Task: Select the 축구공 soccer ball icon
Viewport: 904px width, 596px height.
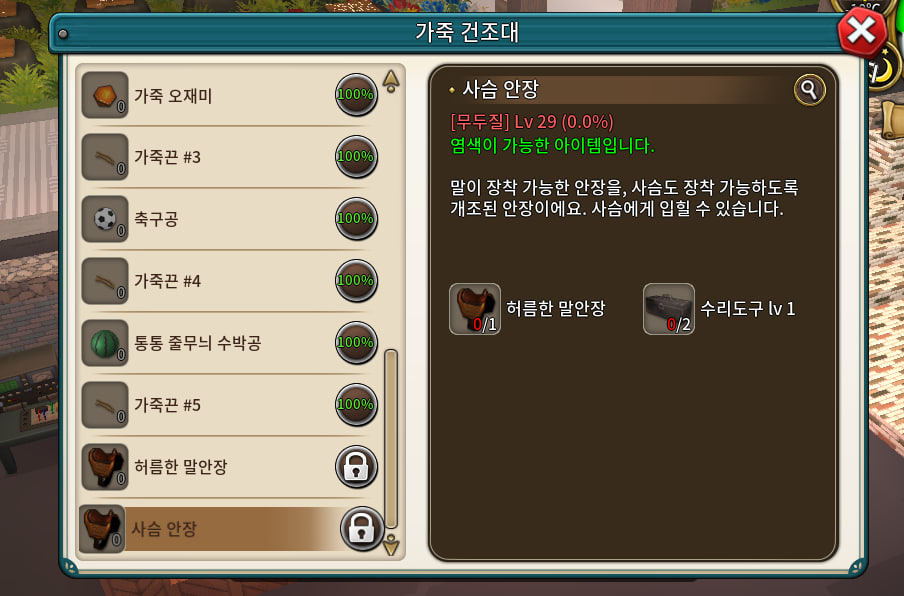Action: (x=105, y=219)
